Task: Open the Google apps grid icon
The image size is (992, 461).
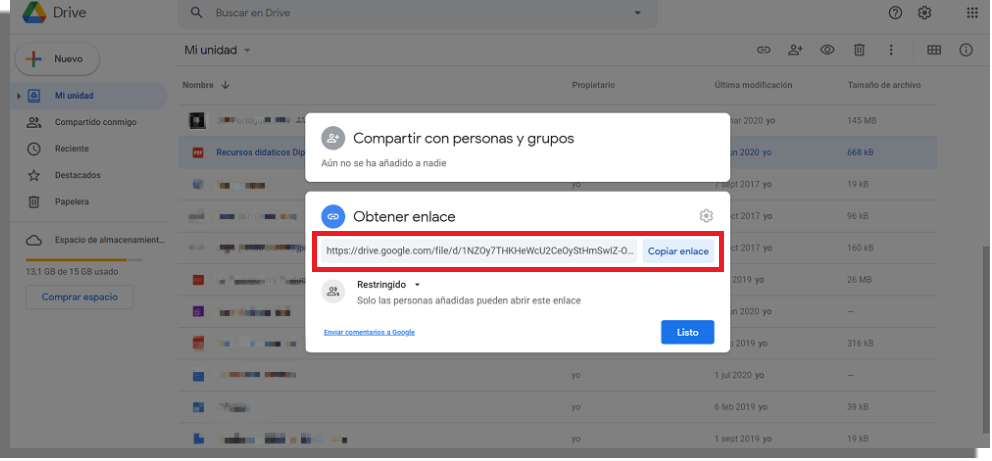Action: (x=972, y=13)
